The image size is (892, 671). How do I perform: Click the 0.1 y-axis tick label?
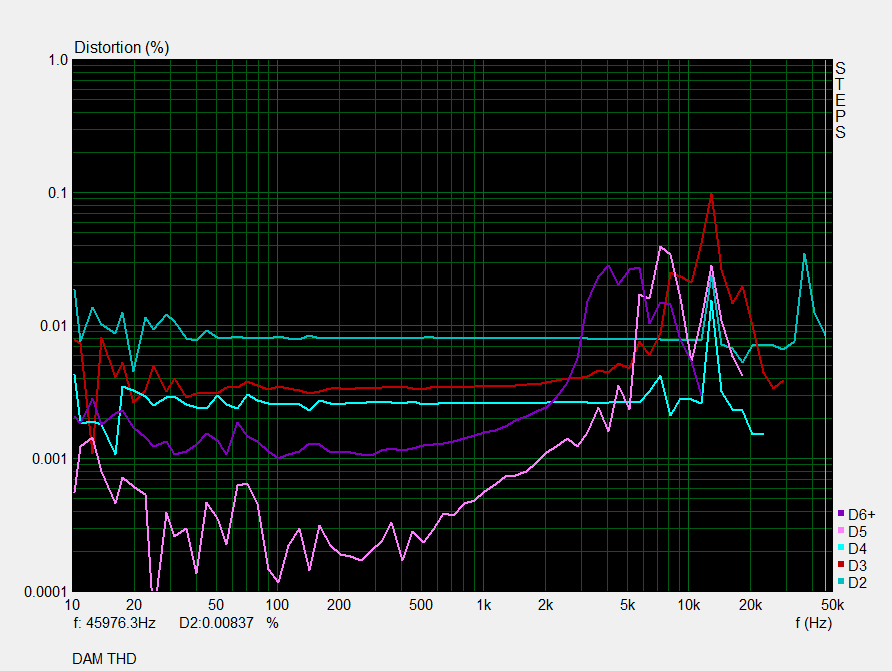point(58,193)
